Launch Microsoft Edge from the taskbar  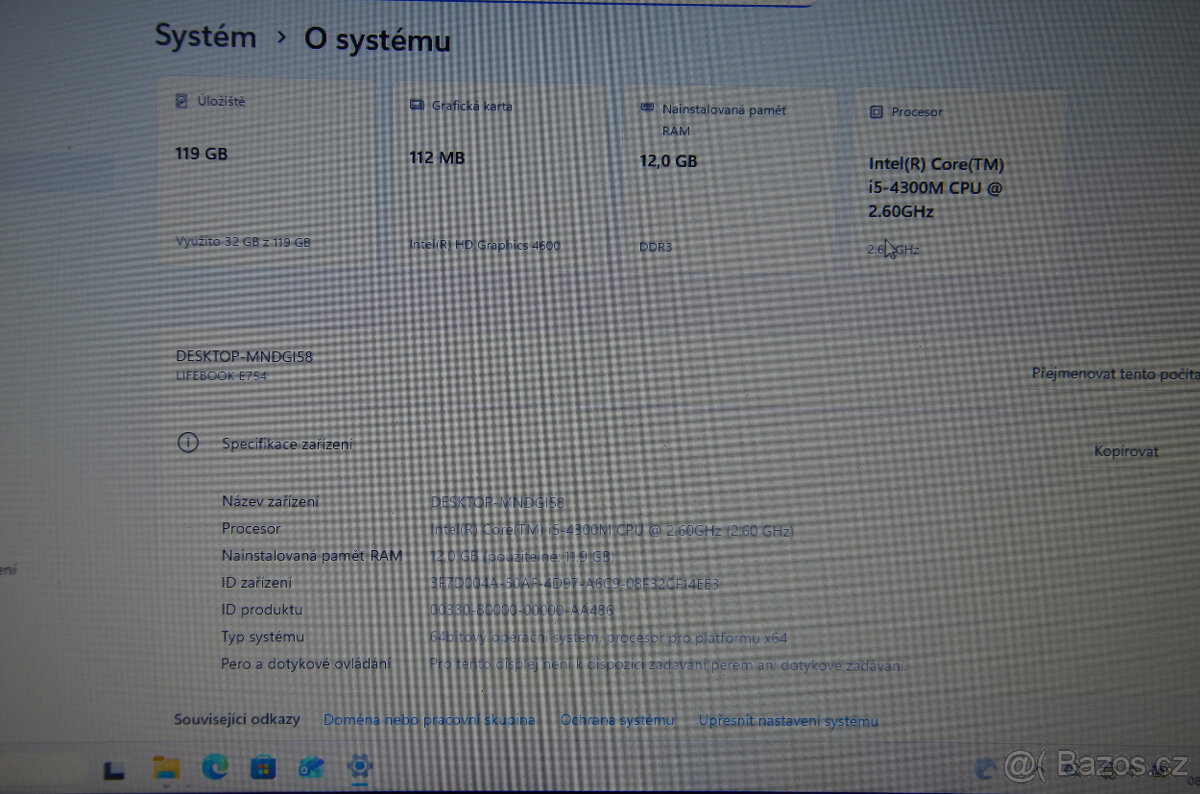(x=213, y=768)
